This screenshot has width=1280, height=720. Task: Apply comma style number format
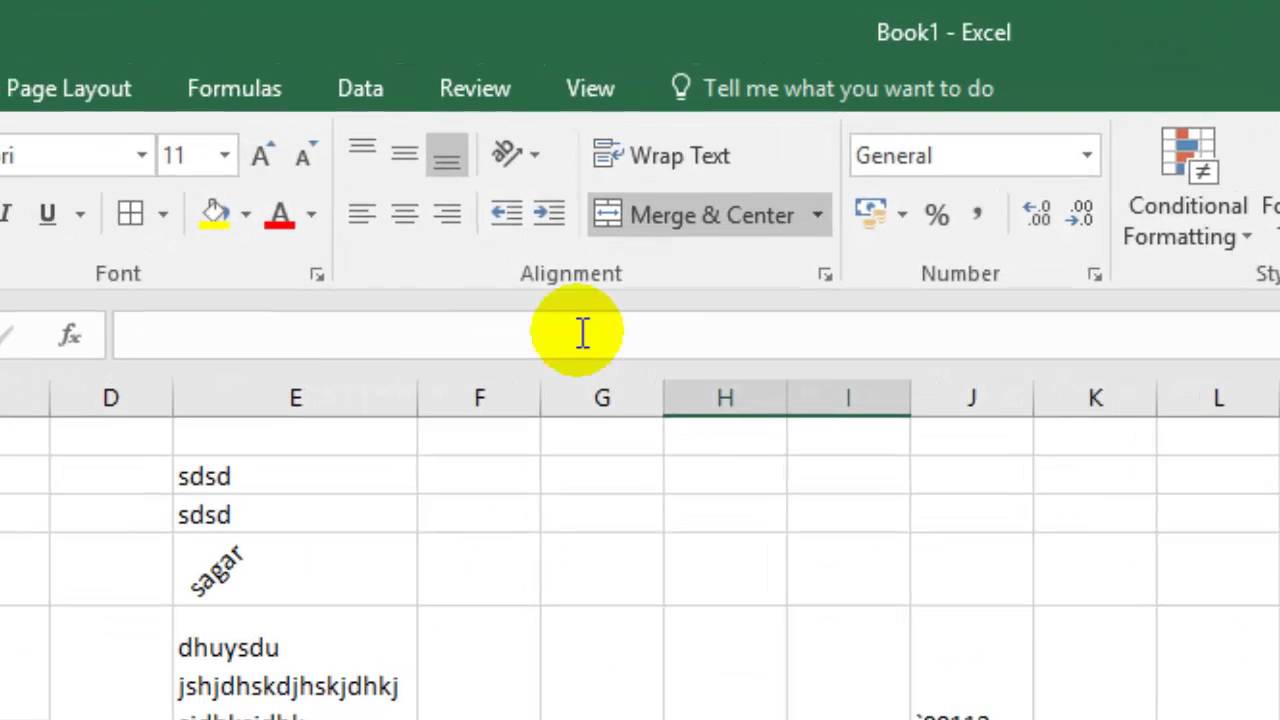click(x=977, y=214)
